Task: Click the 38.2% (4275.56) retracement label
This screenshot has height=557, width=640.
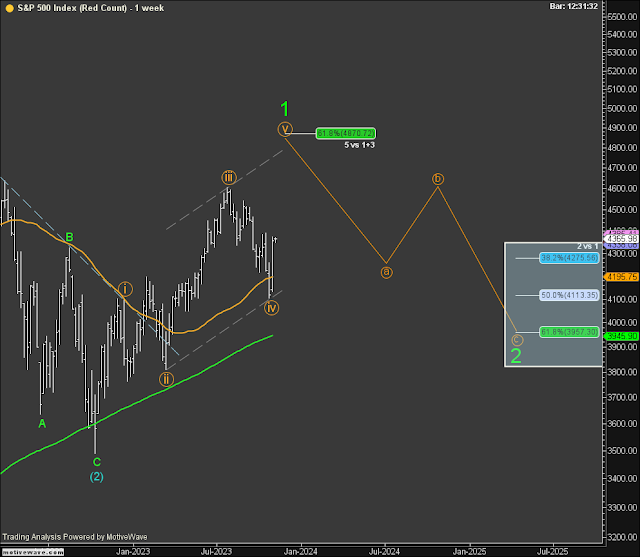Action: [569, 258]
